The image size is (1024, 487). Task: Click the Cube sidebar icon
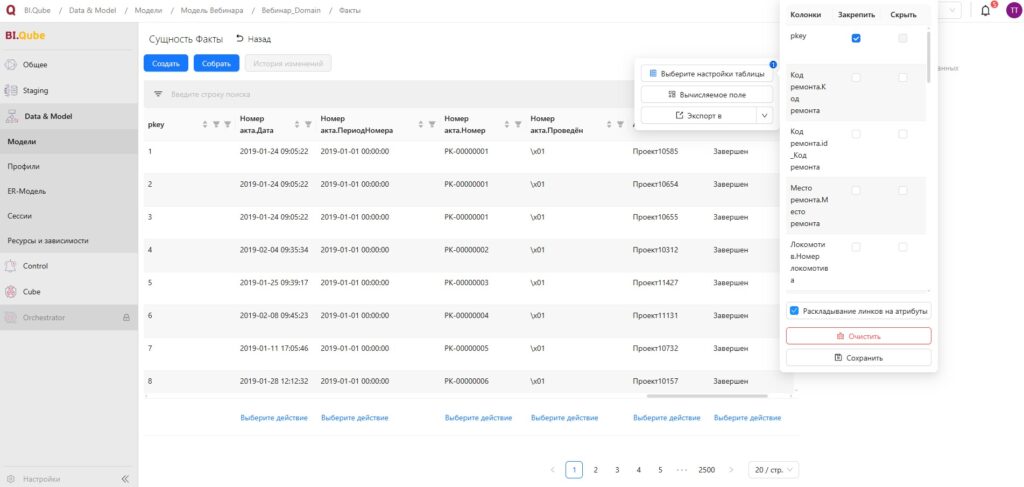(x=10, y=292)
